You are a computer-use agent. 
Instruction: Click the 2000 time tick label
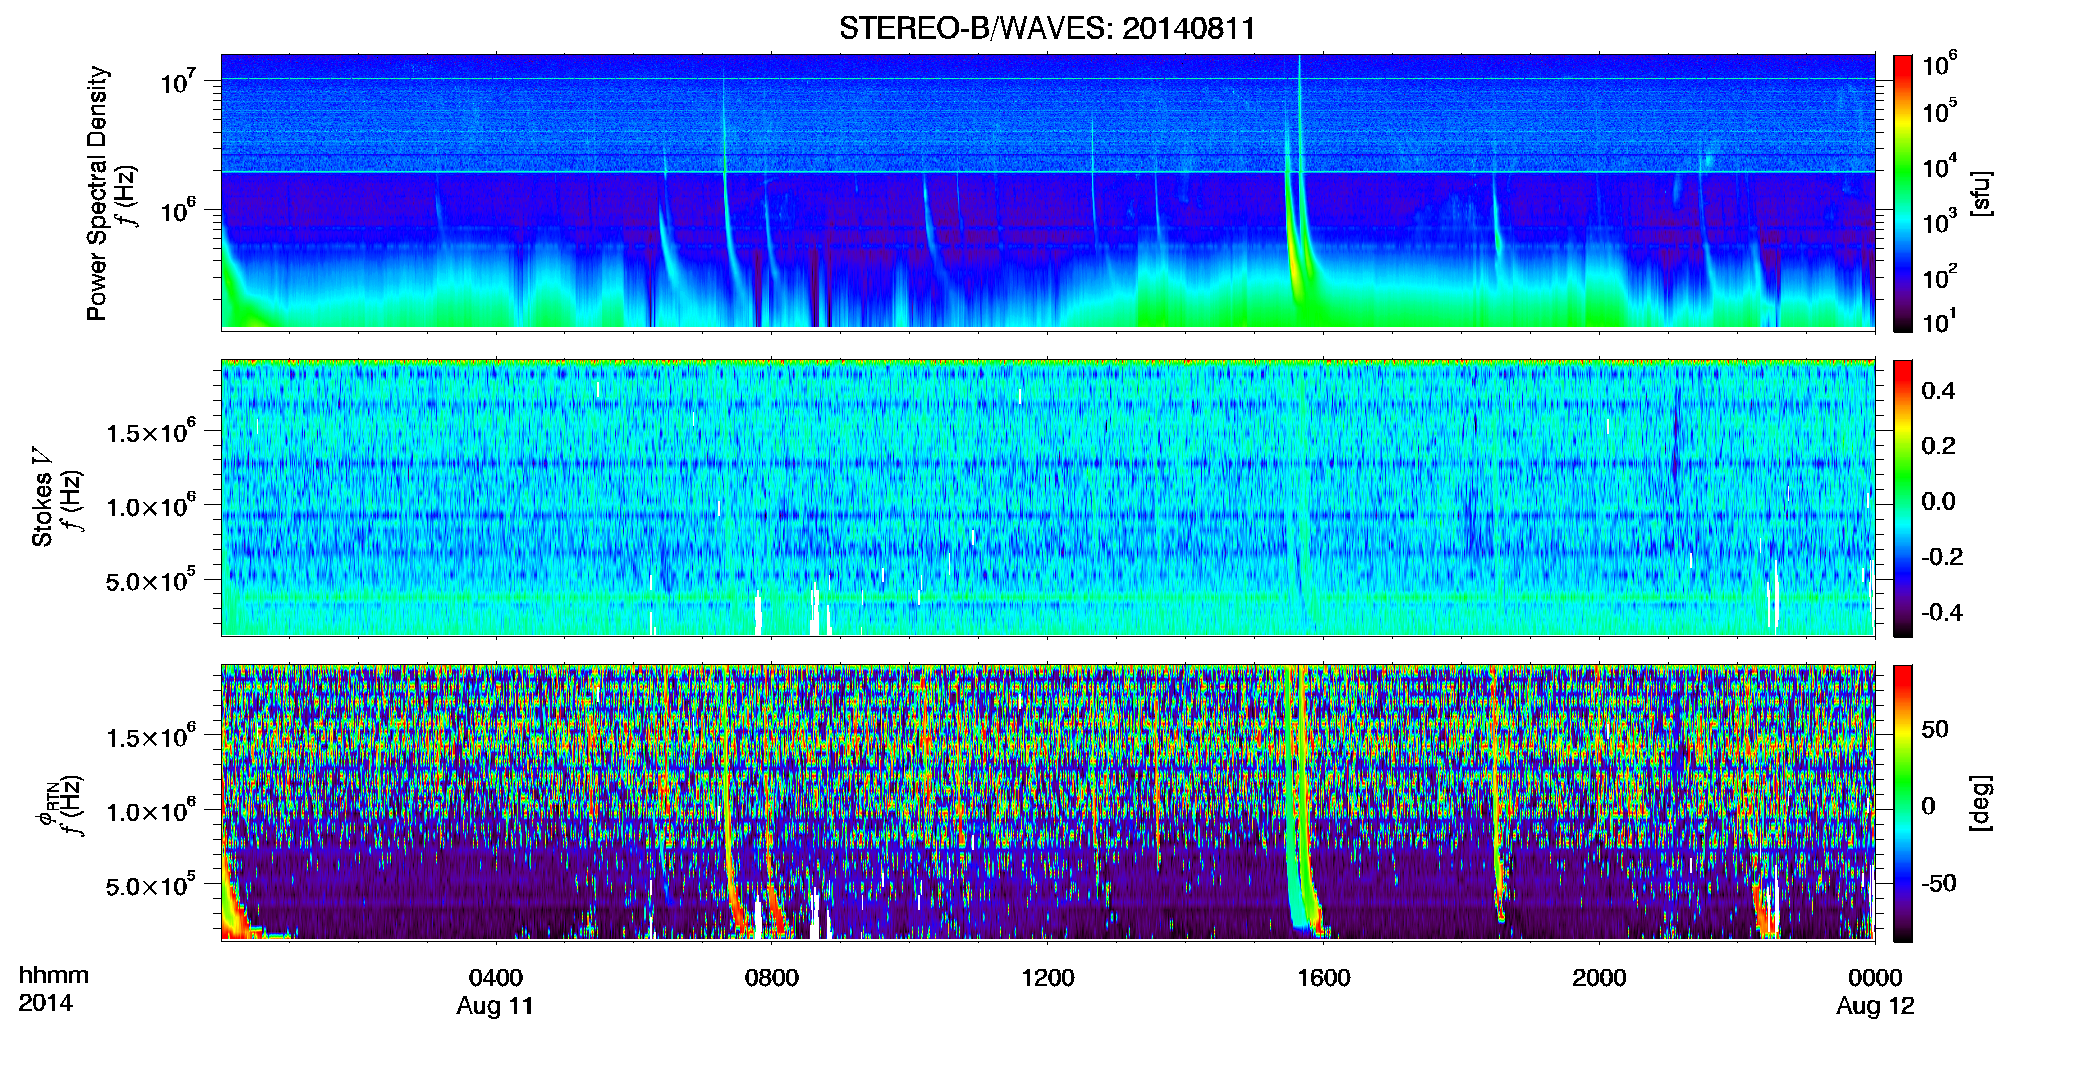coord(1599,977)
